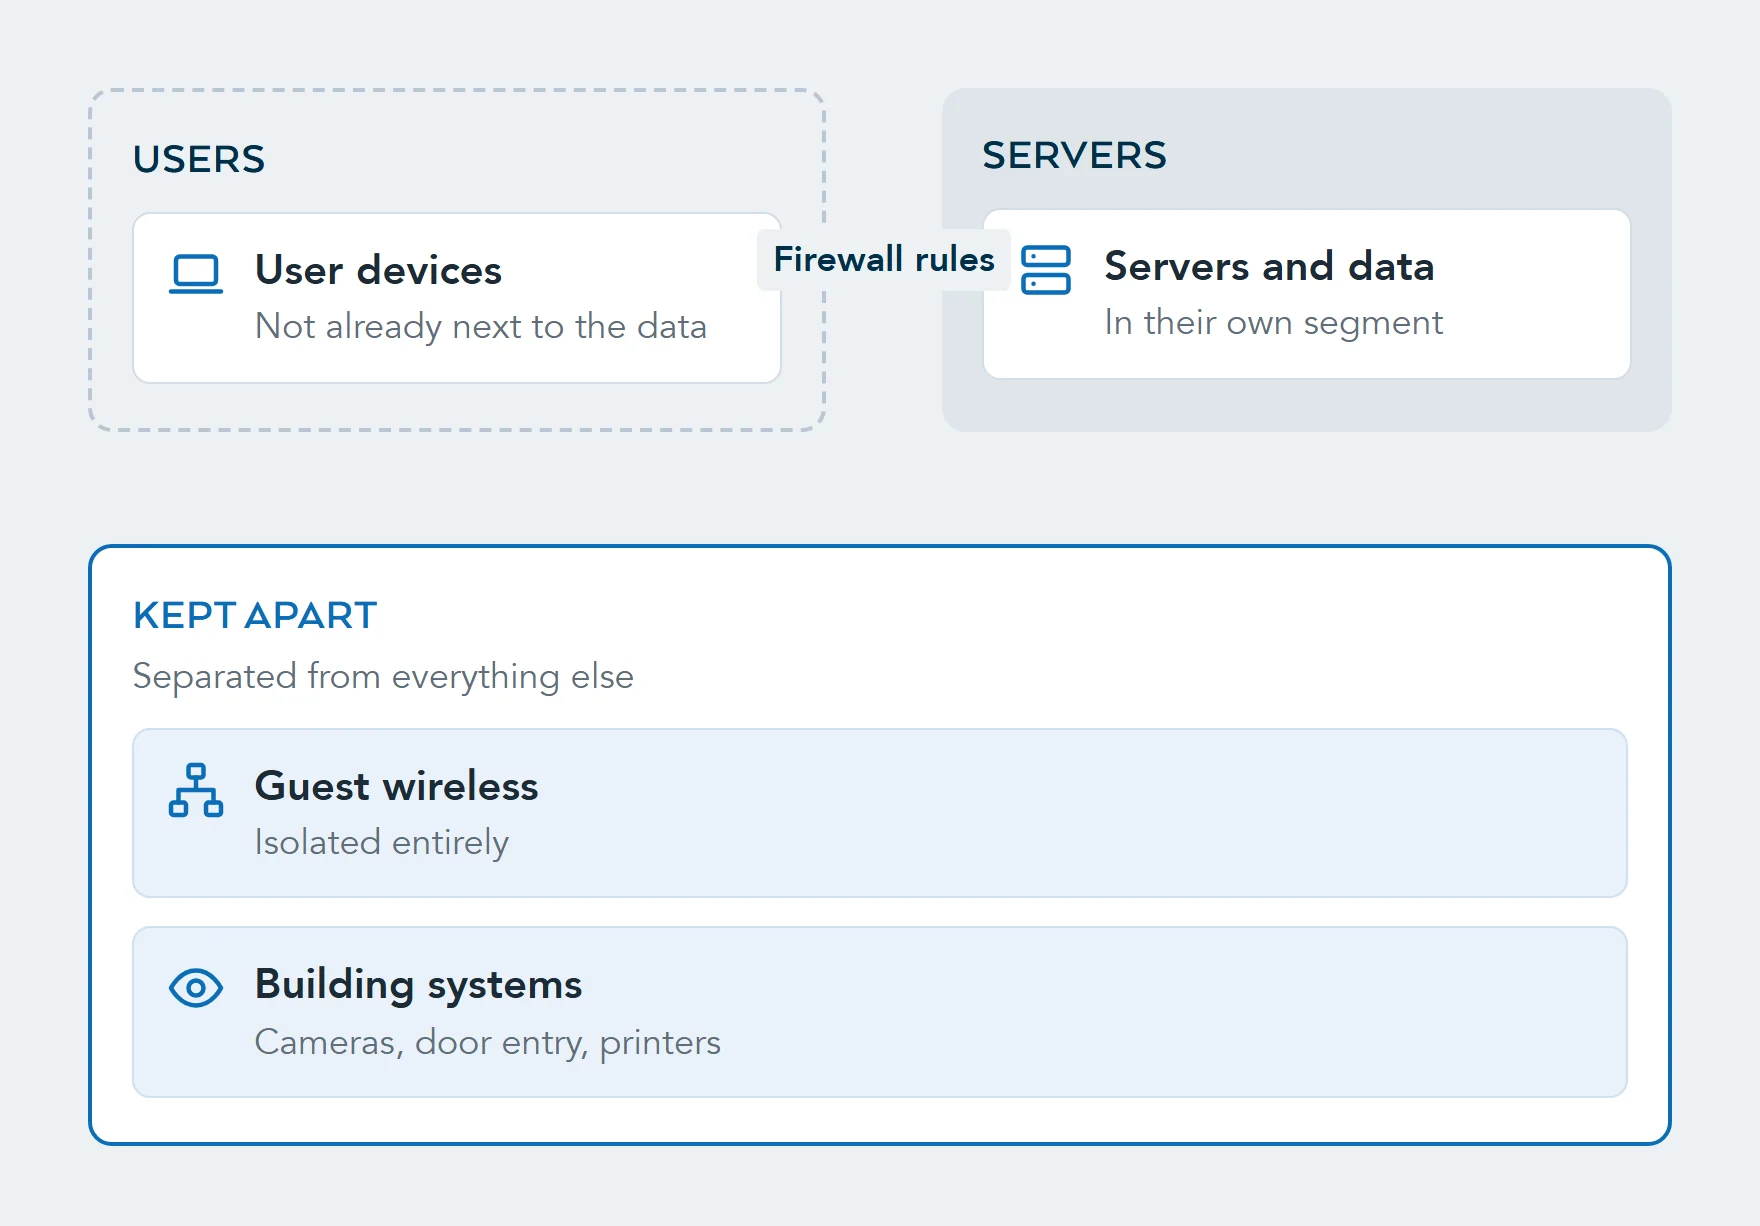
Task: Select the Firewall rules label
Action: 884,260
